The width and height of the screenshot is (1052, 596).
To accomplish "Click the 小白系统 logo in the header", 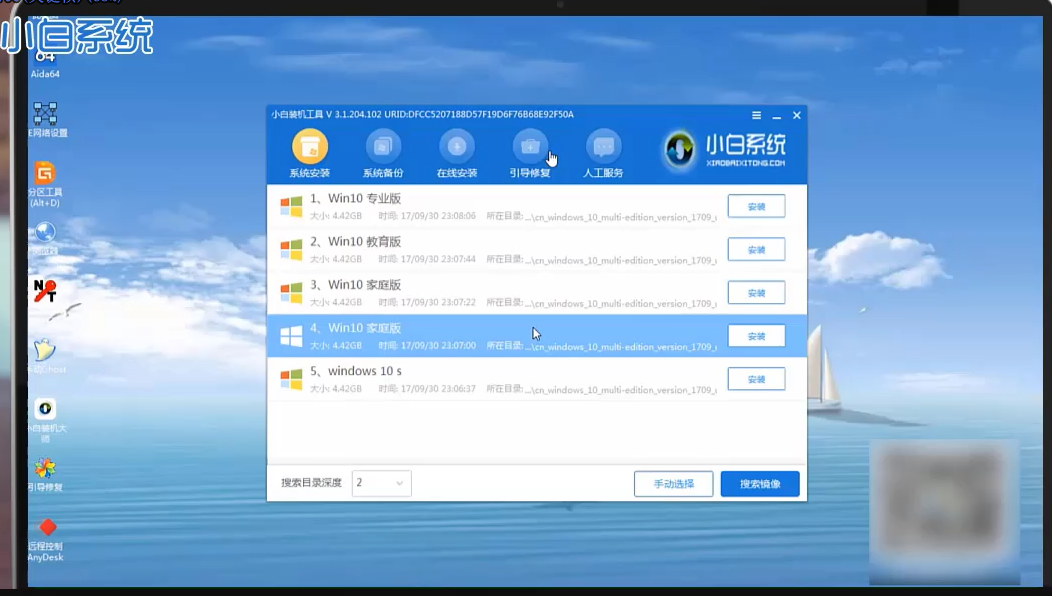I will [x=722, y=148].
